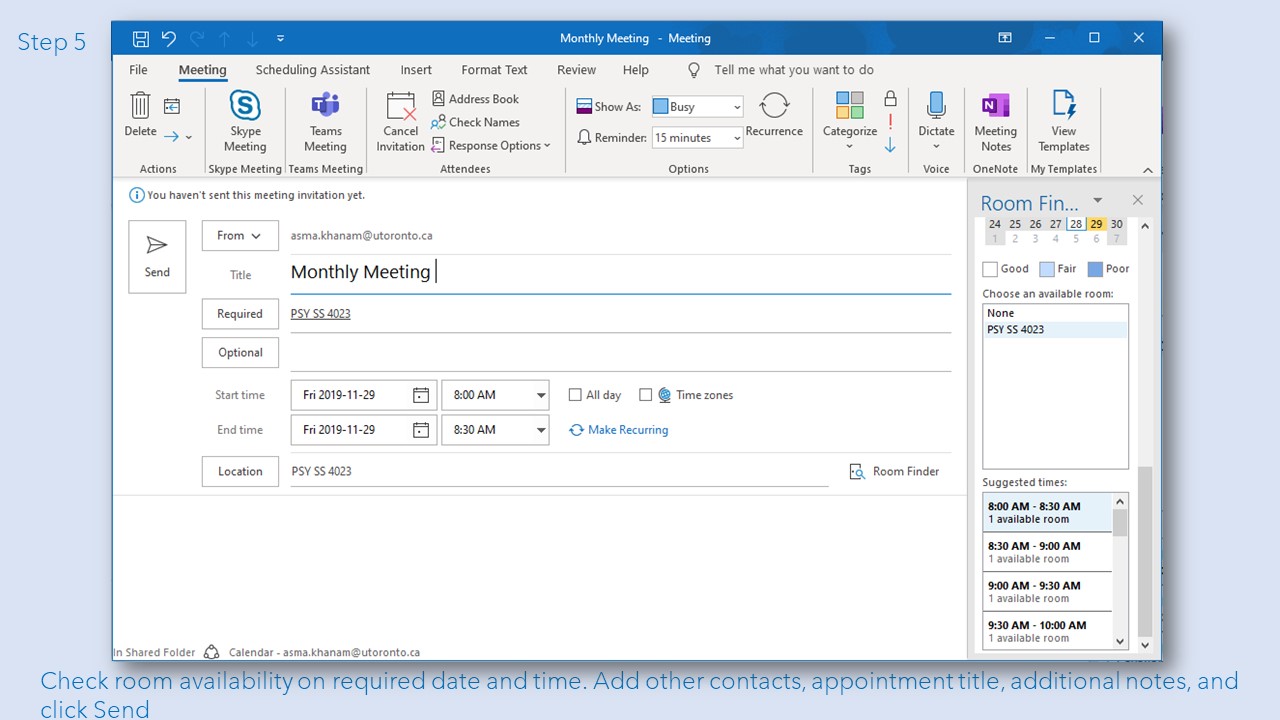Viewport: 1280px width, 720px height.
Task: Open the Help tab
Action: pos(635,70)
